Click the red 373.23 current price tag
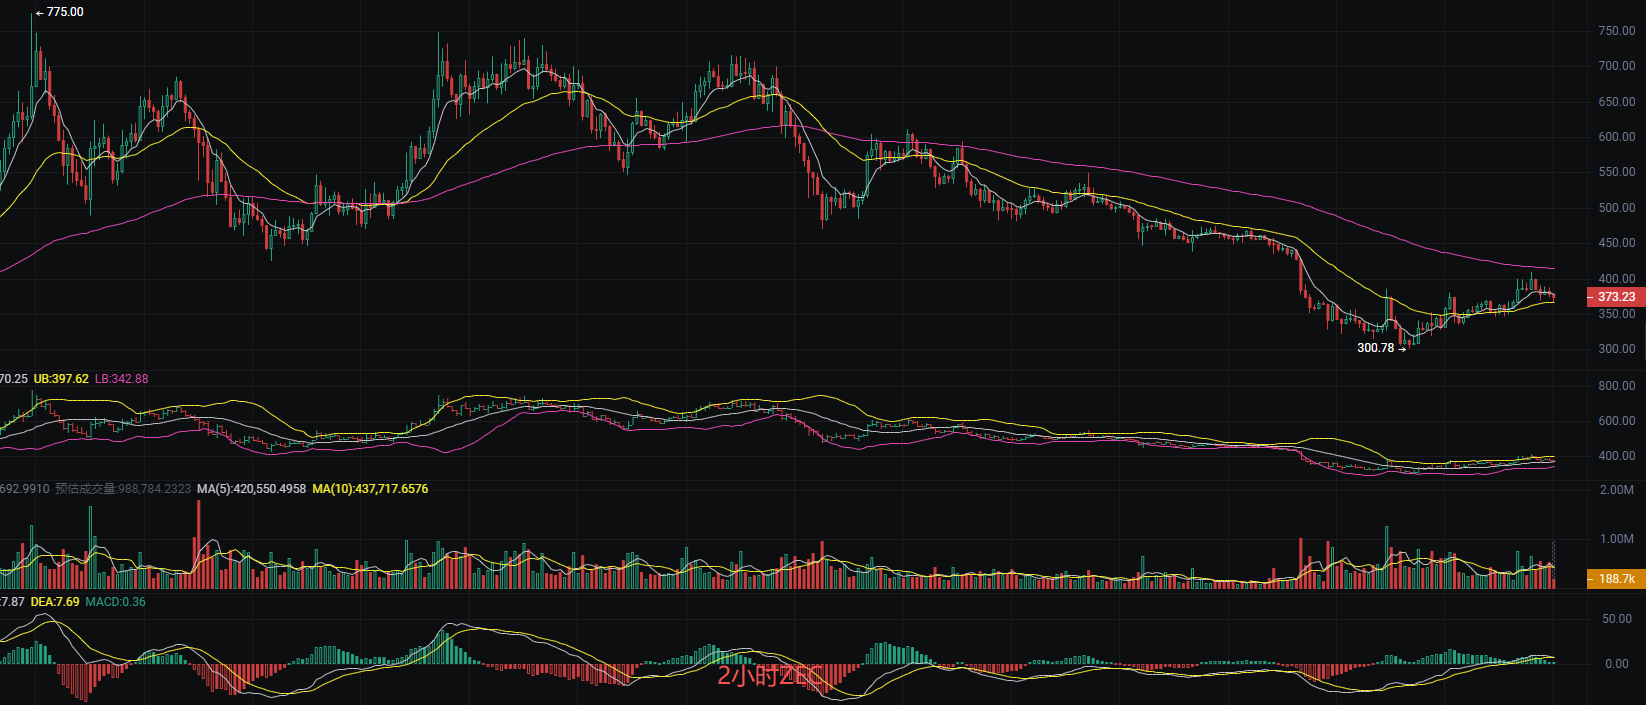1646x705 pixels. (x=1615, y=297)
